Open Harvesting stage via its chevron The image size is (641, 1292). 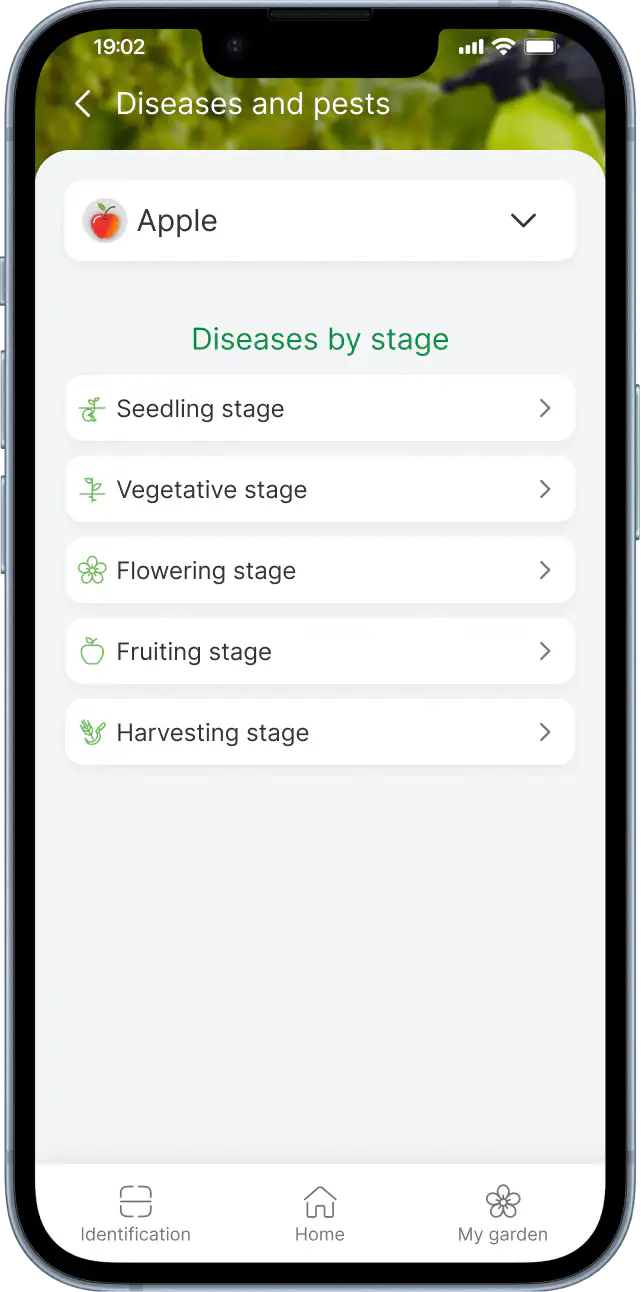coord(545,732)
